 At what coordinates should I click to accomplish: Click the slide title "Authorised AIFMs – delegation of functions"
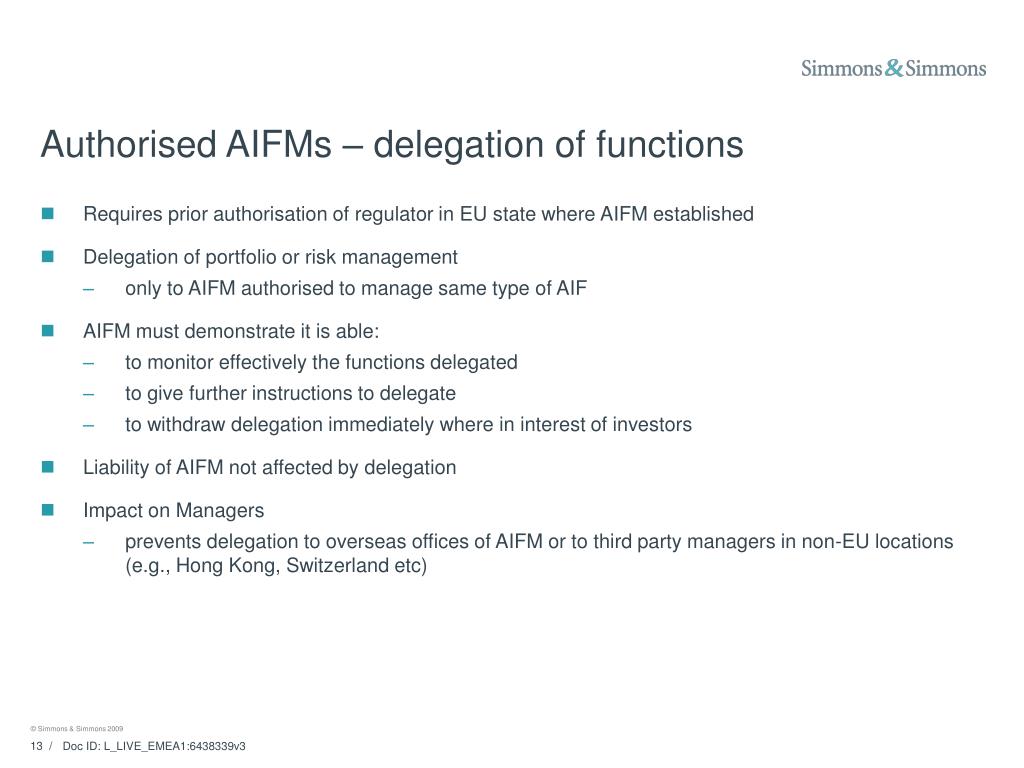(392, 145)
